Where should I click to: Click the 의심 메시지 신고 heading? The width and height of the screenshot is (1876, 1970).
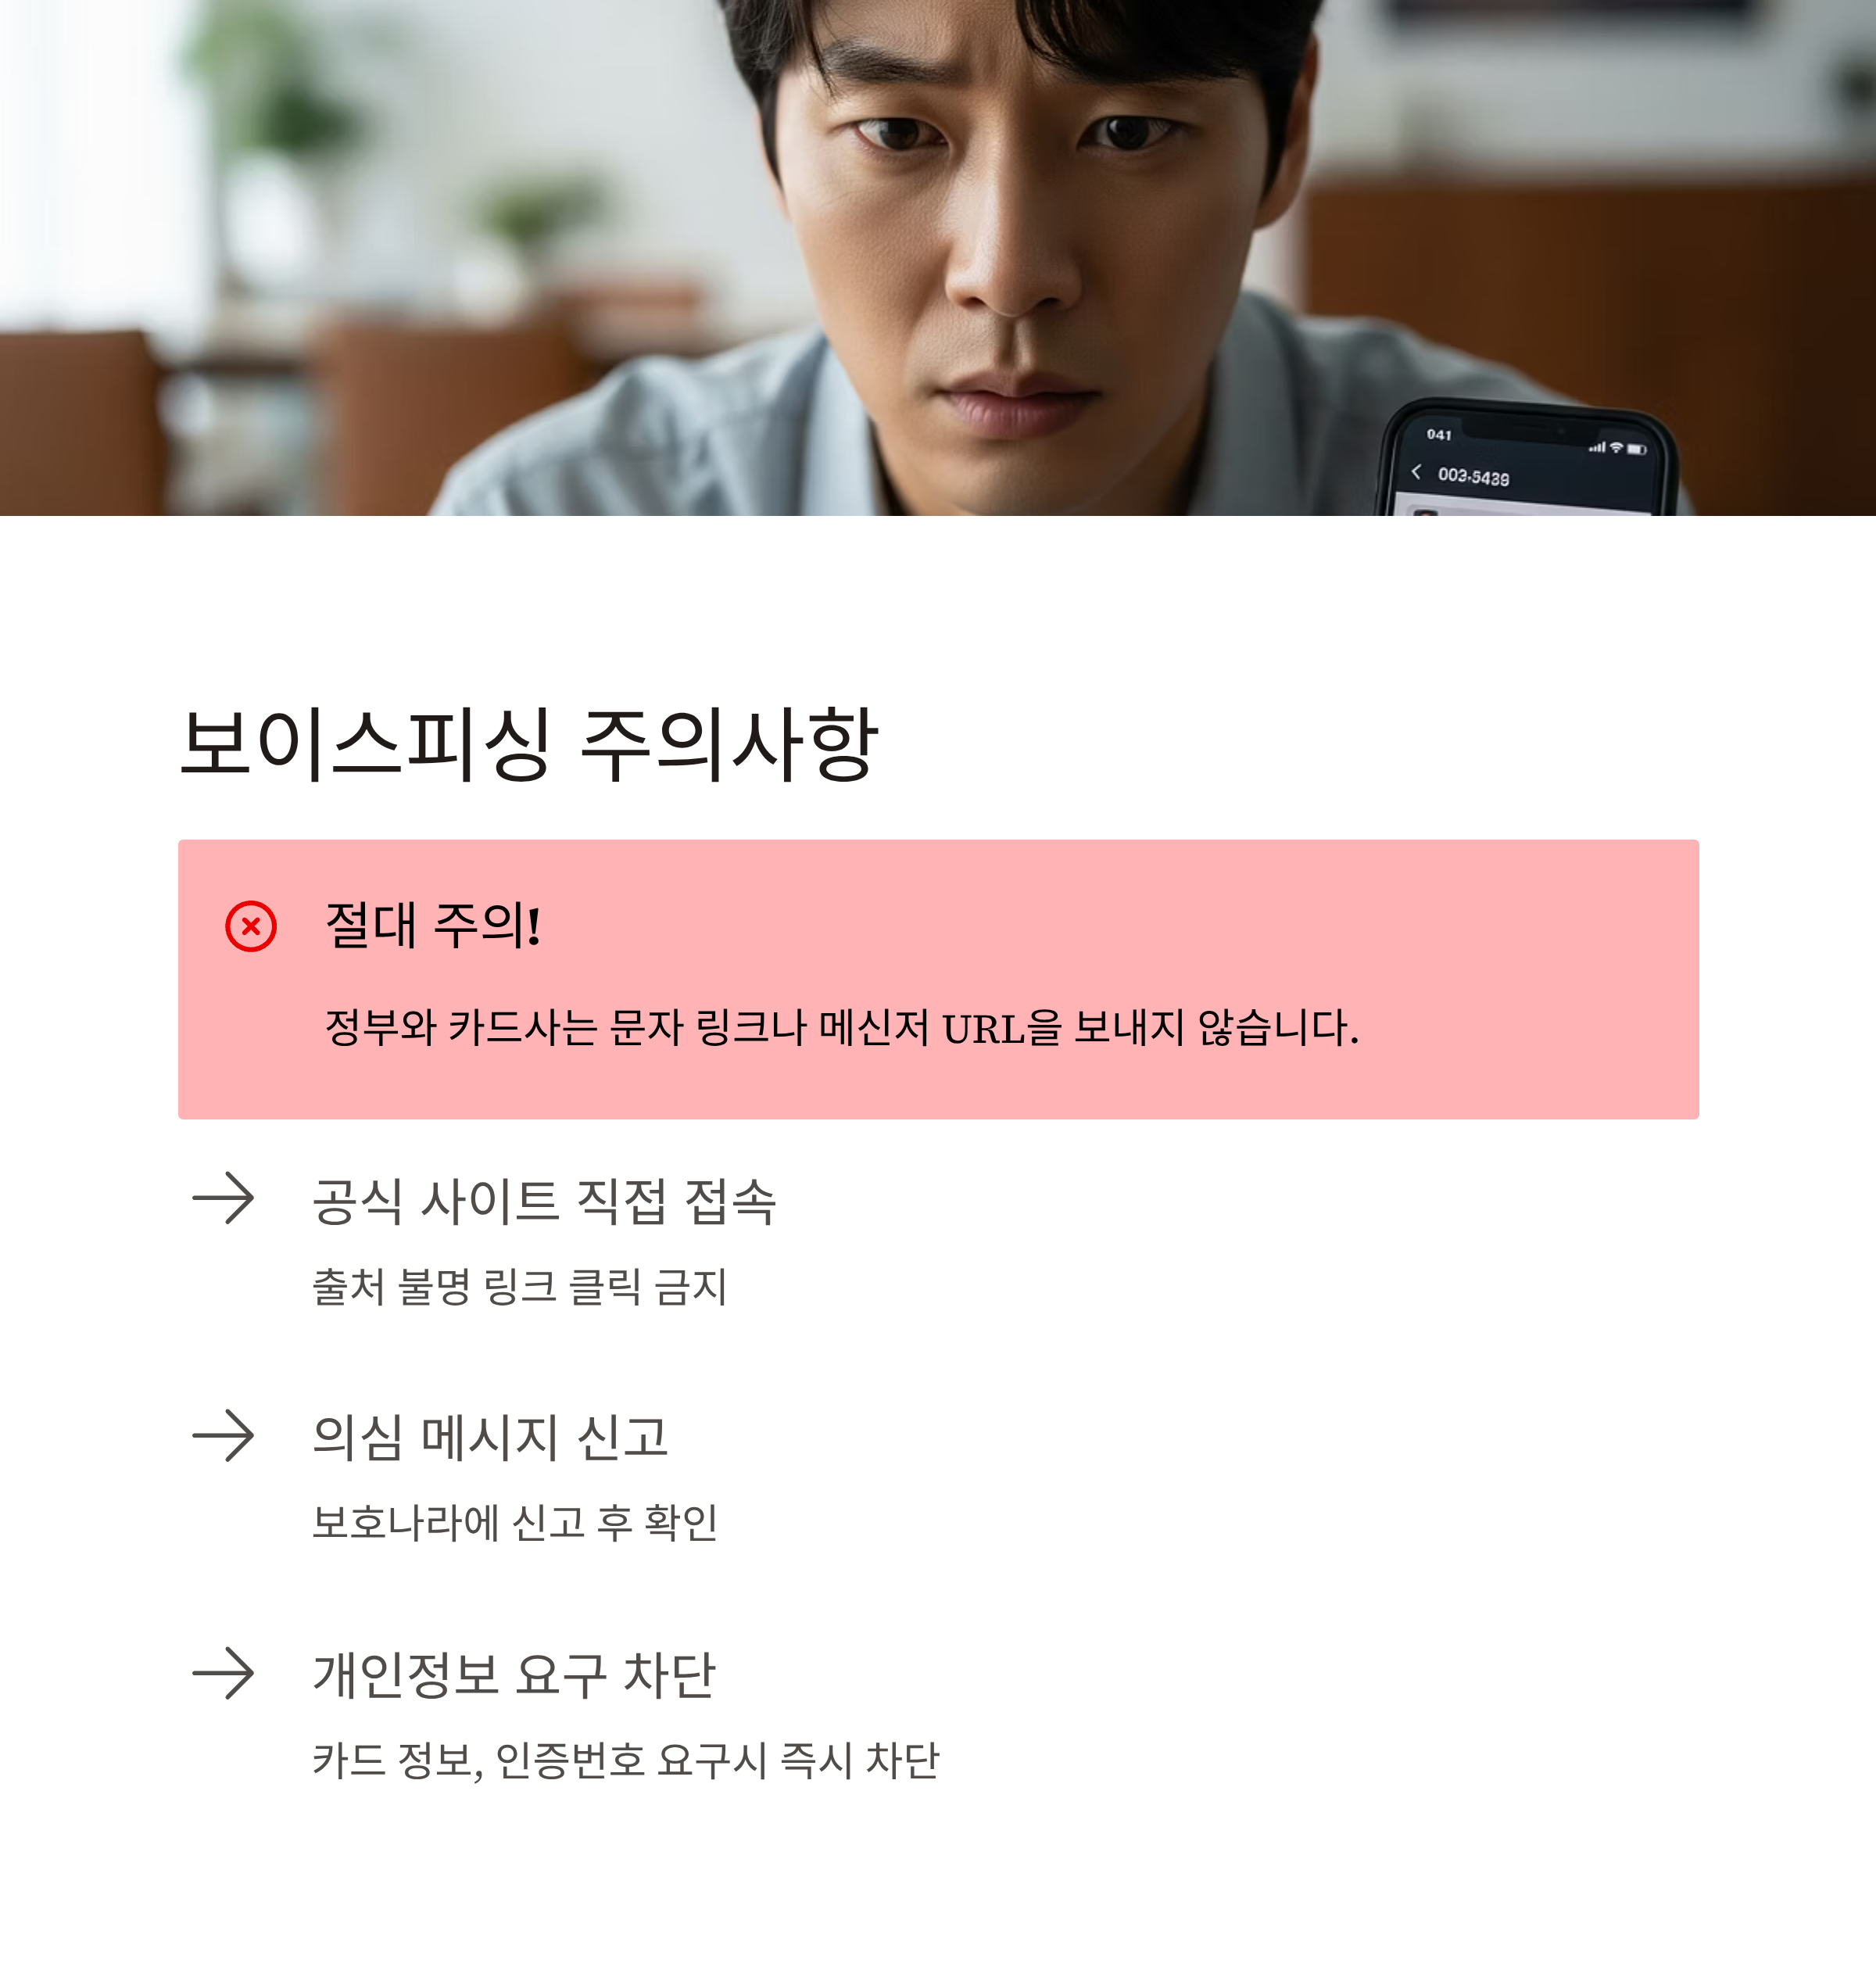click(490, 1437)
